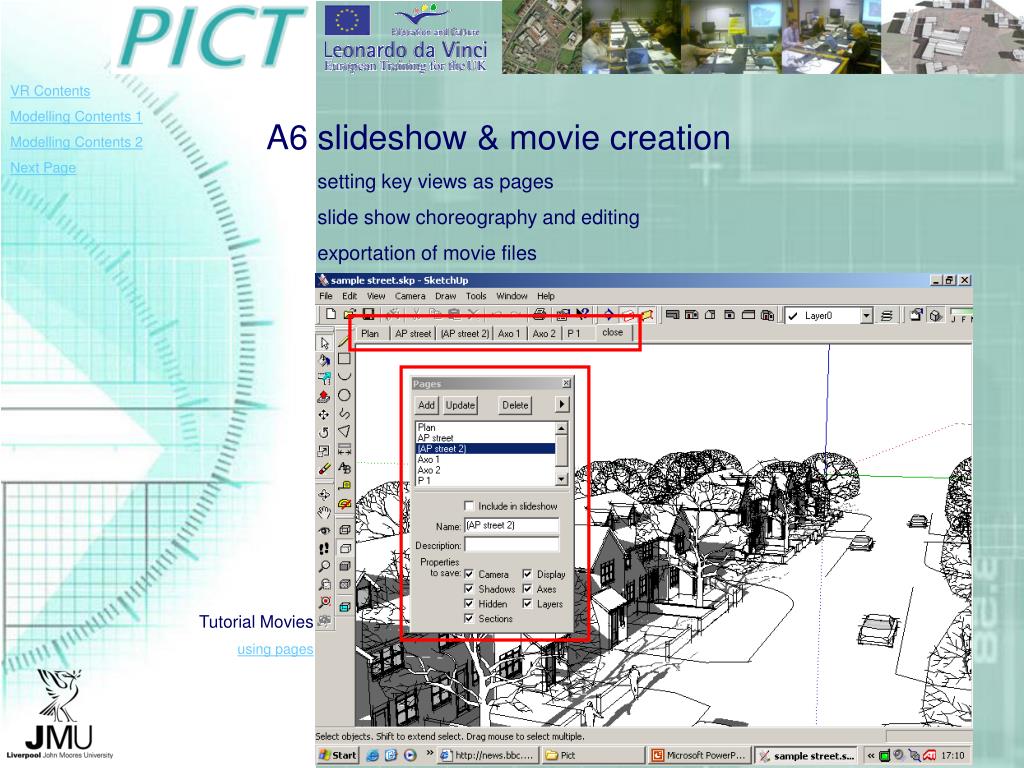Viewport: 1024px width, 768px height.
Task: Follow the VR Contents link
Action: click(50, 91)
